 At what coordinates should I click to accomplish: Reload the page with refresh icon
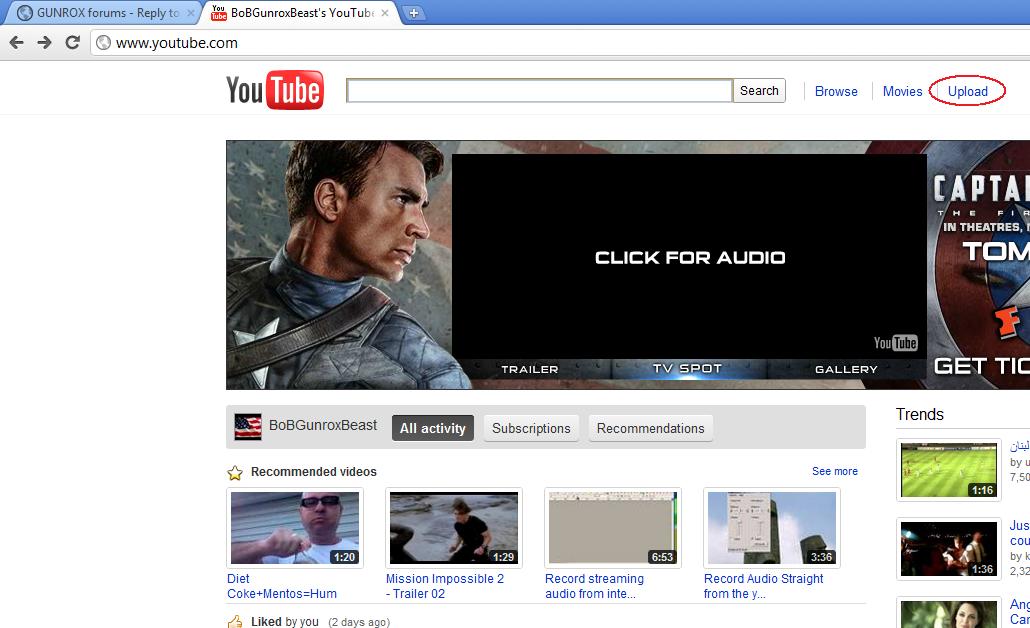(72, 42)
